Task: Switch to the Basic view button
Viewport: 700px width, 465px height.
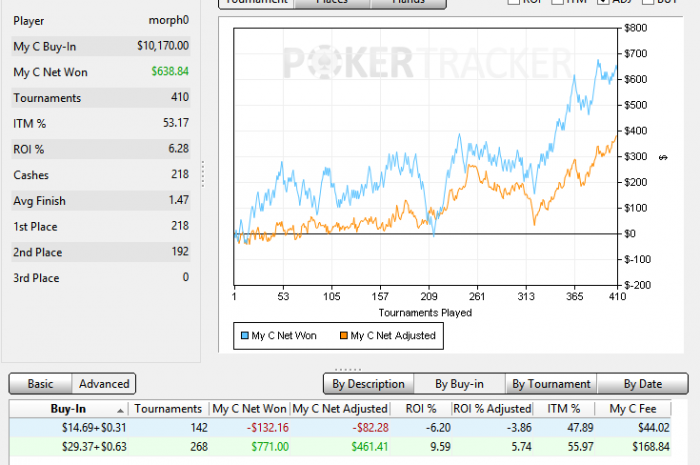Action: pos(40,384)
